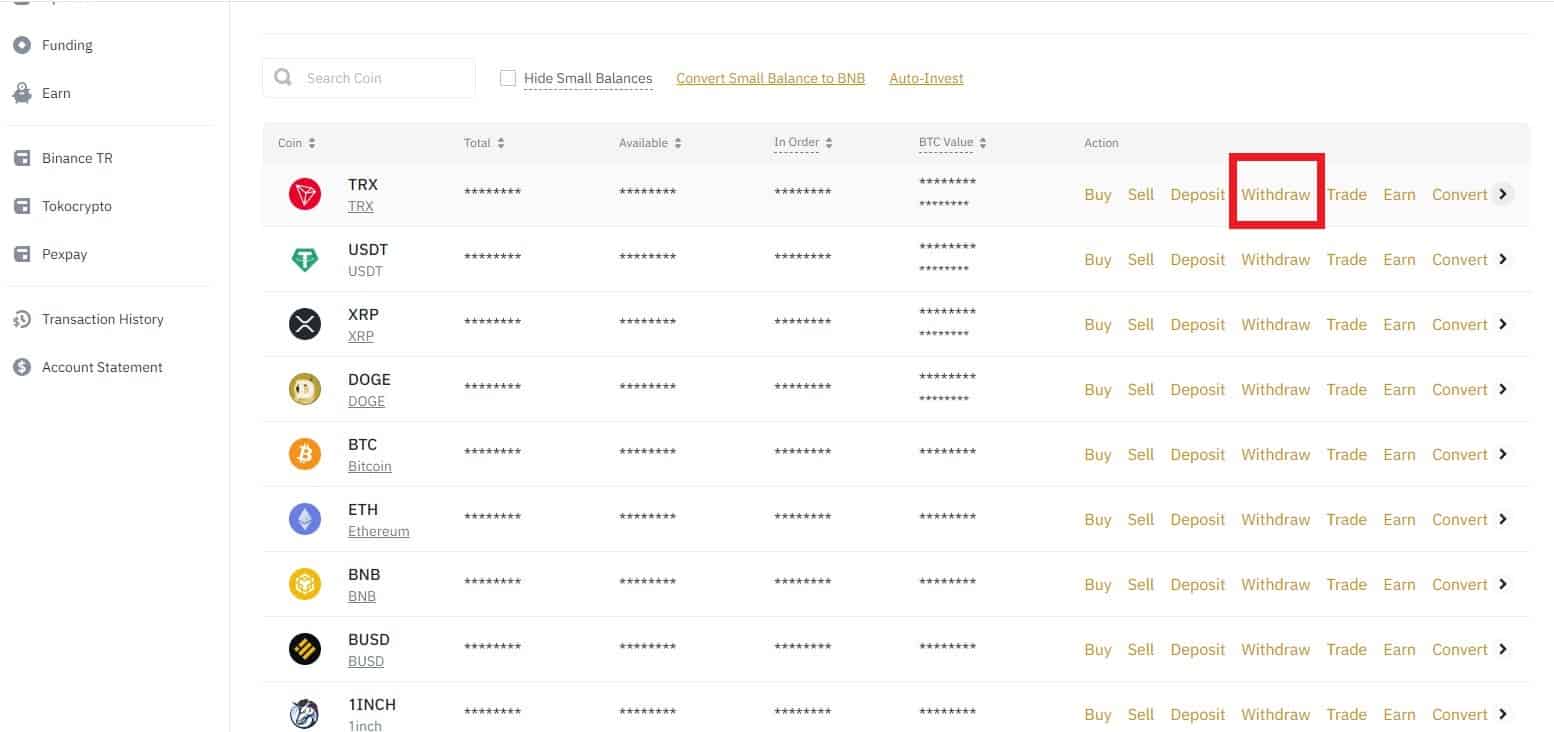This screenshot has height=732, width=1554.
Task: Open the underlined Bitcoin name link
Action: [x=370, y=467]
